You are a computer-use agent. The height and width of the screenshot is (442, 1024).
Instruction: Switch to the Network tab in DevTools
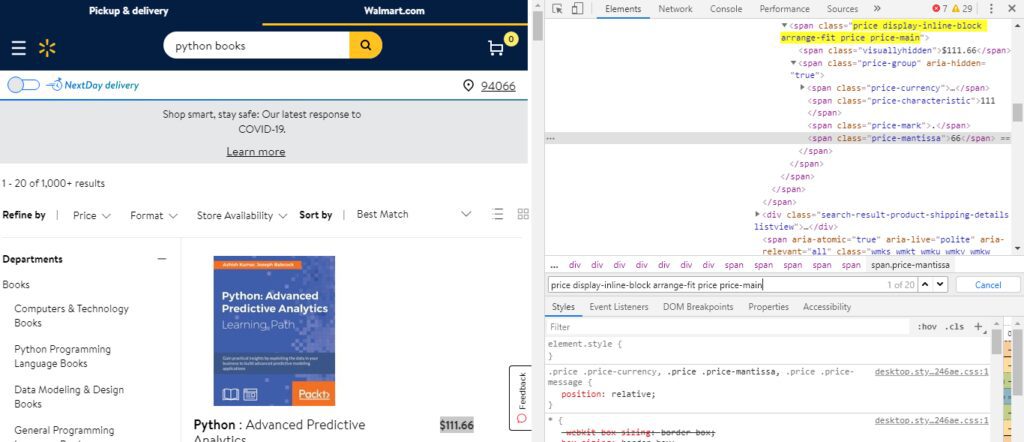(x=675, y=9)
